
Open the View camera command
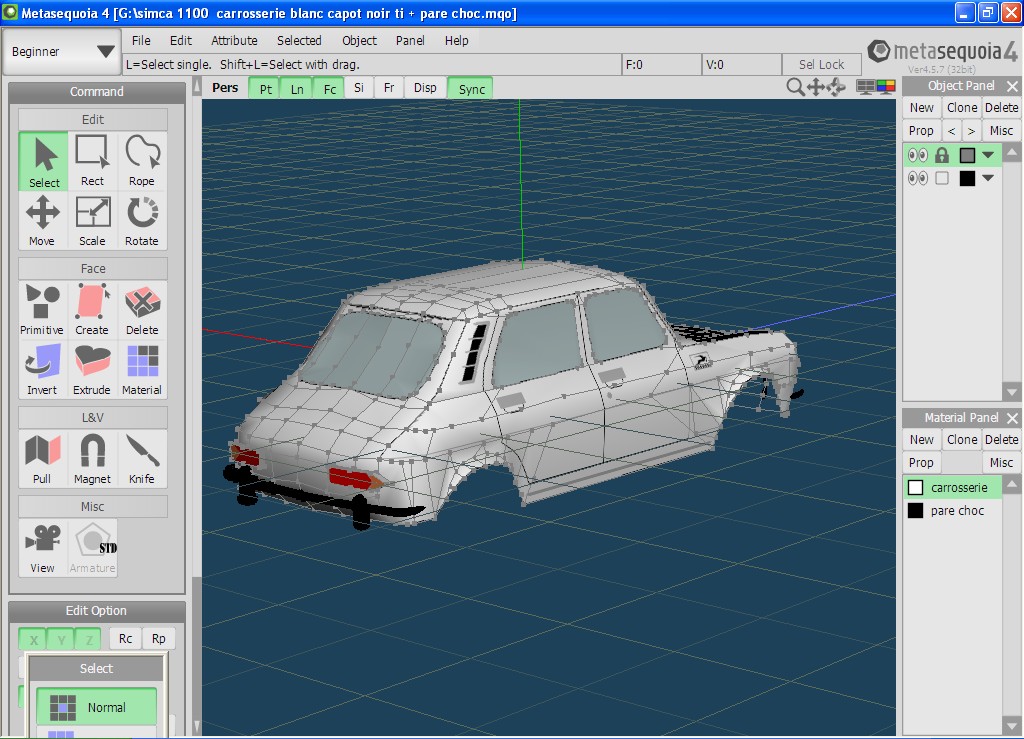pyautogui.click(x=43, y=548)
